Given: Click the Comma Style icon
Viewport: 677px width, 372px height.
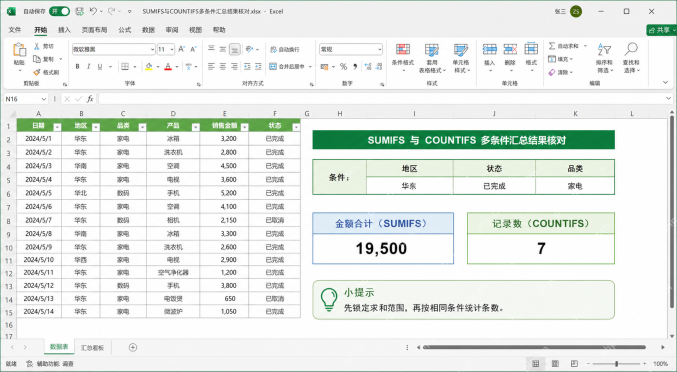Looking at the screenshot, I should 355,66.
